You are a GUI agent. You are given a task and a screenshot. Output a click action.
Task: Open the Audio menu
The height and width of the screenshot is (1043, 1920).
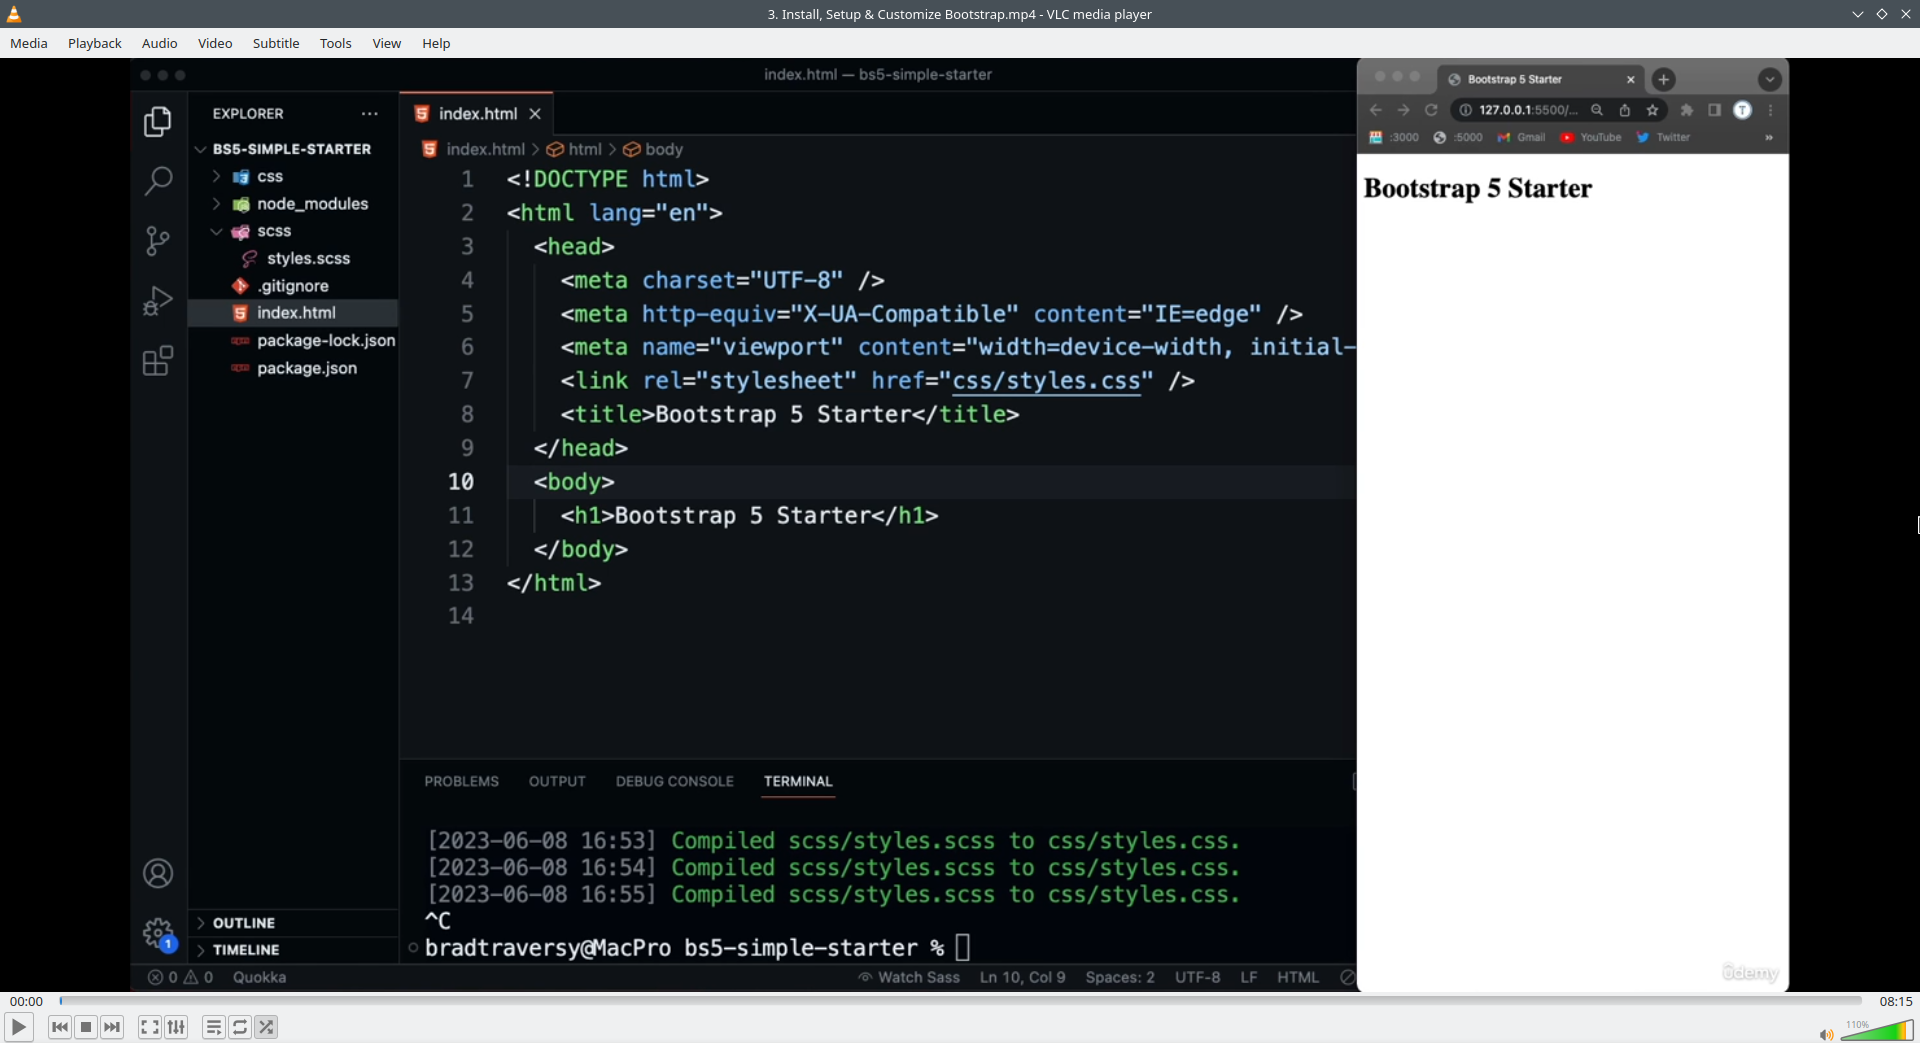tap(160, 43)
